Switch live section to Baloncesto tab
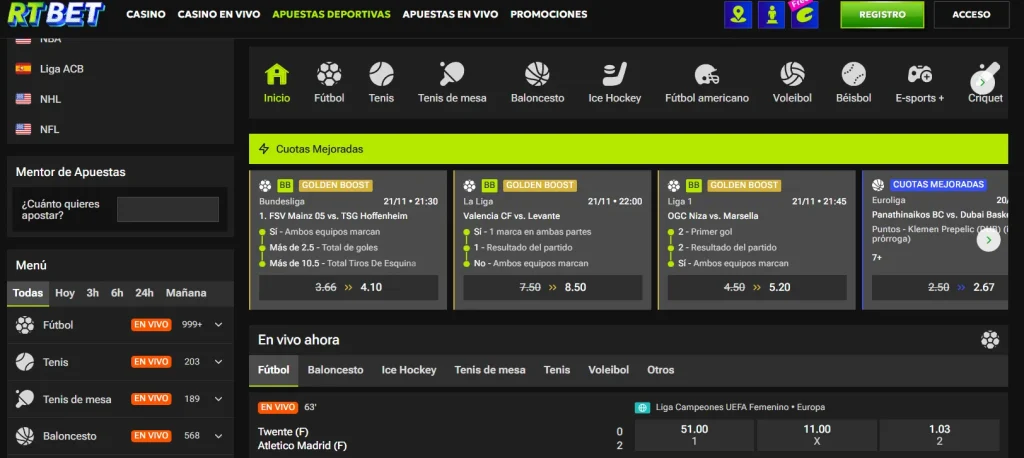 (336, 370)
